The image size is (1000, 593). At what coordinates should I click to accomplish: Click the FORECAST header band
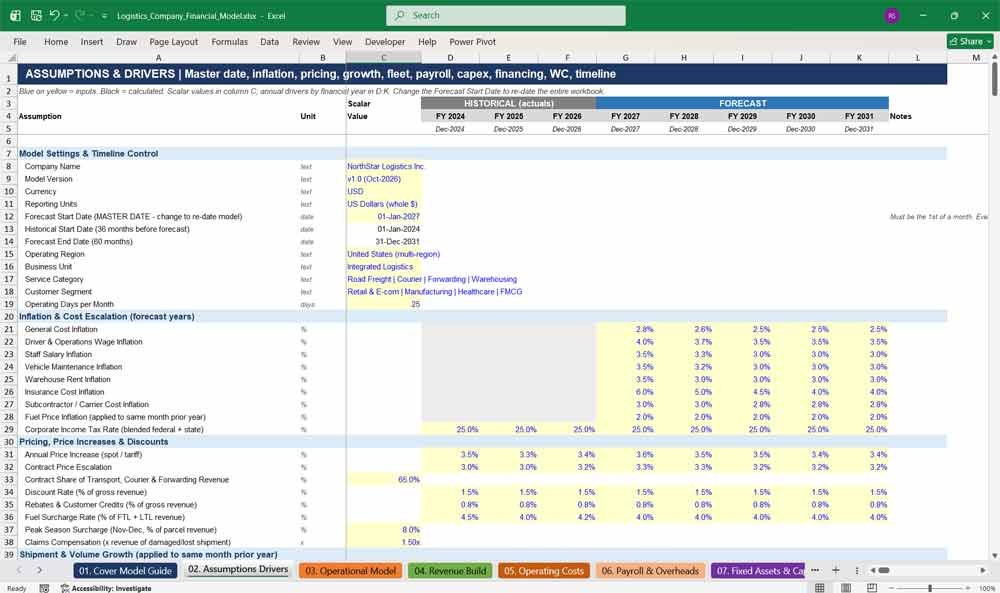(742, 103)
